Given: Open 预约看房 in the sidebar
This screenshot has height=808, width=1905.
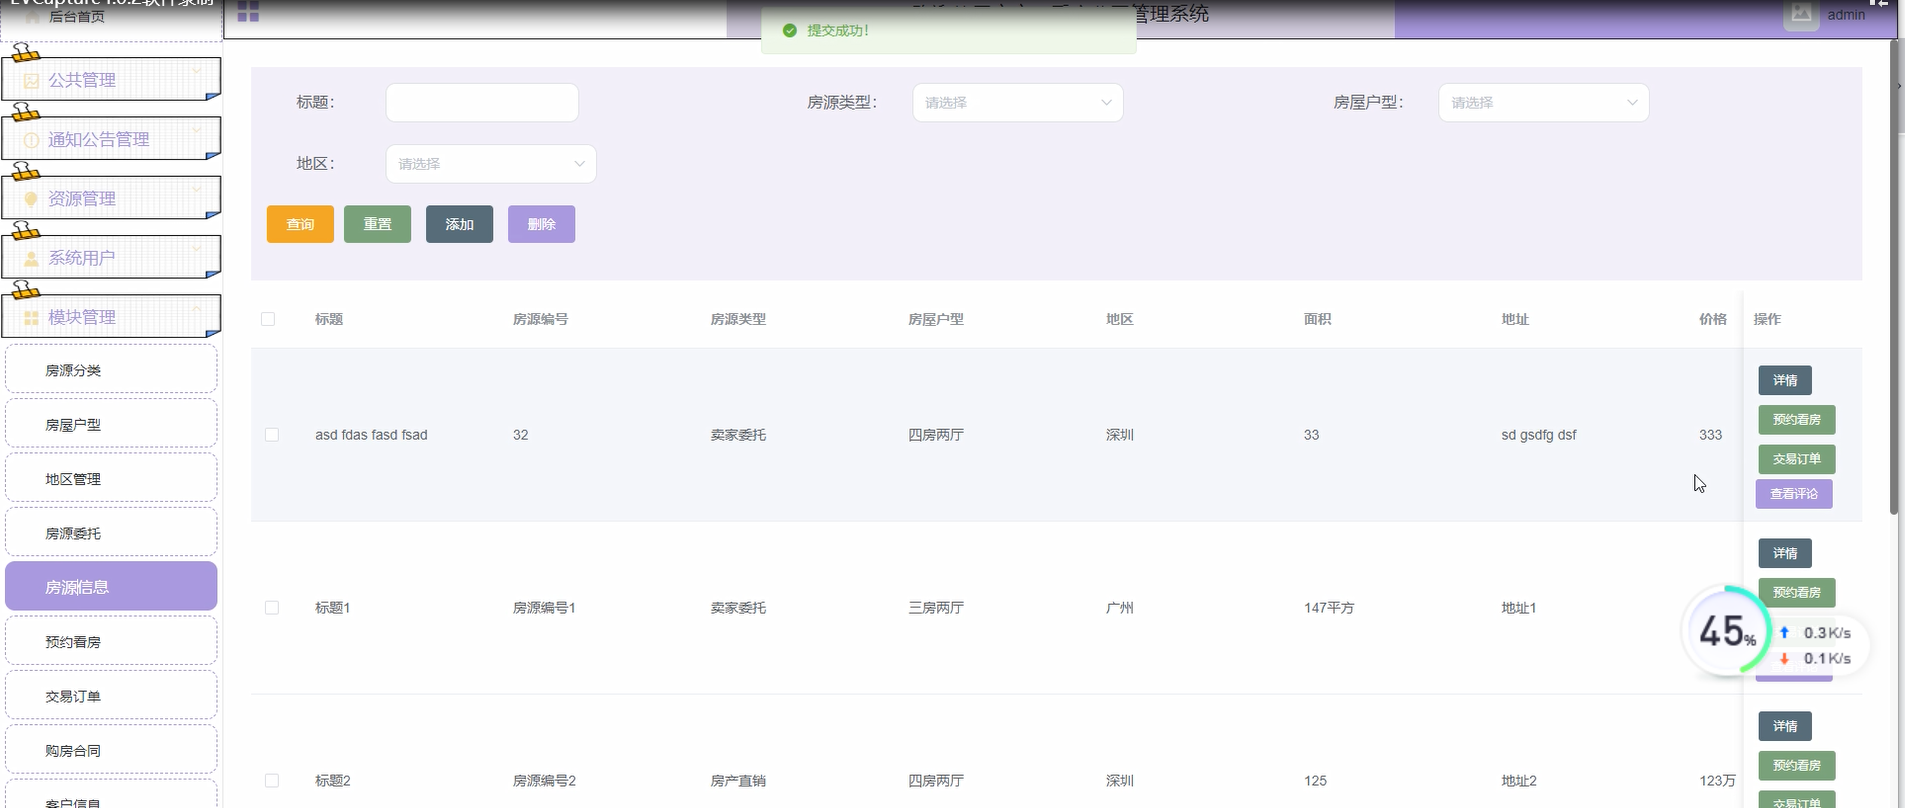Looking at the screenshot, I should point(111,642).
